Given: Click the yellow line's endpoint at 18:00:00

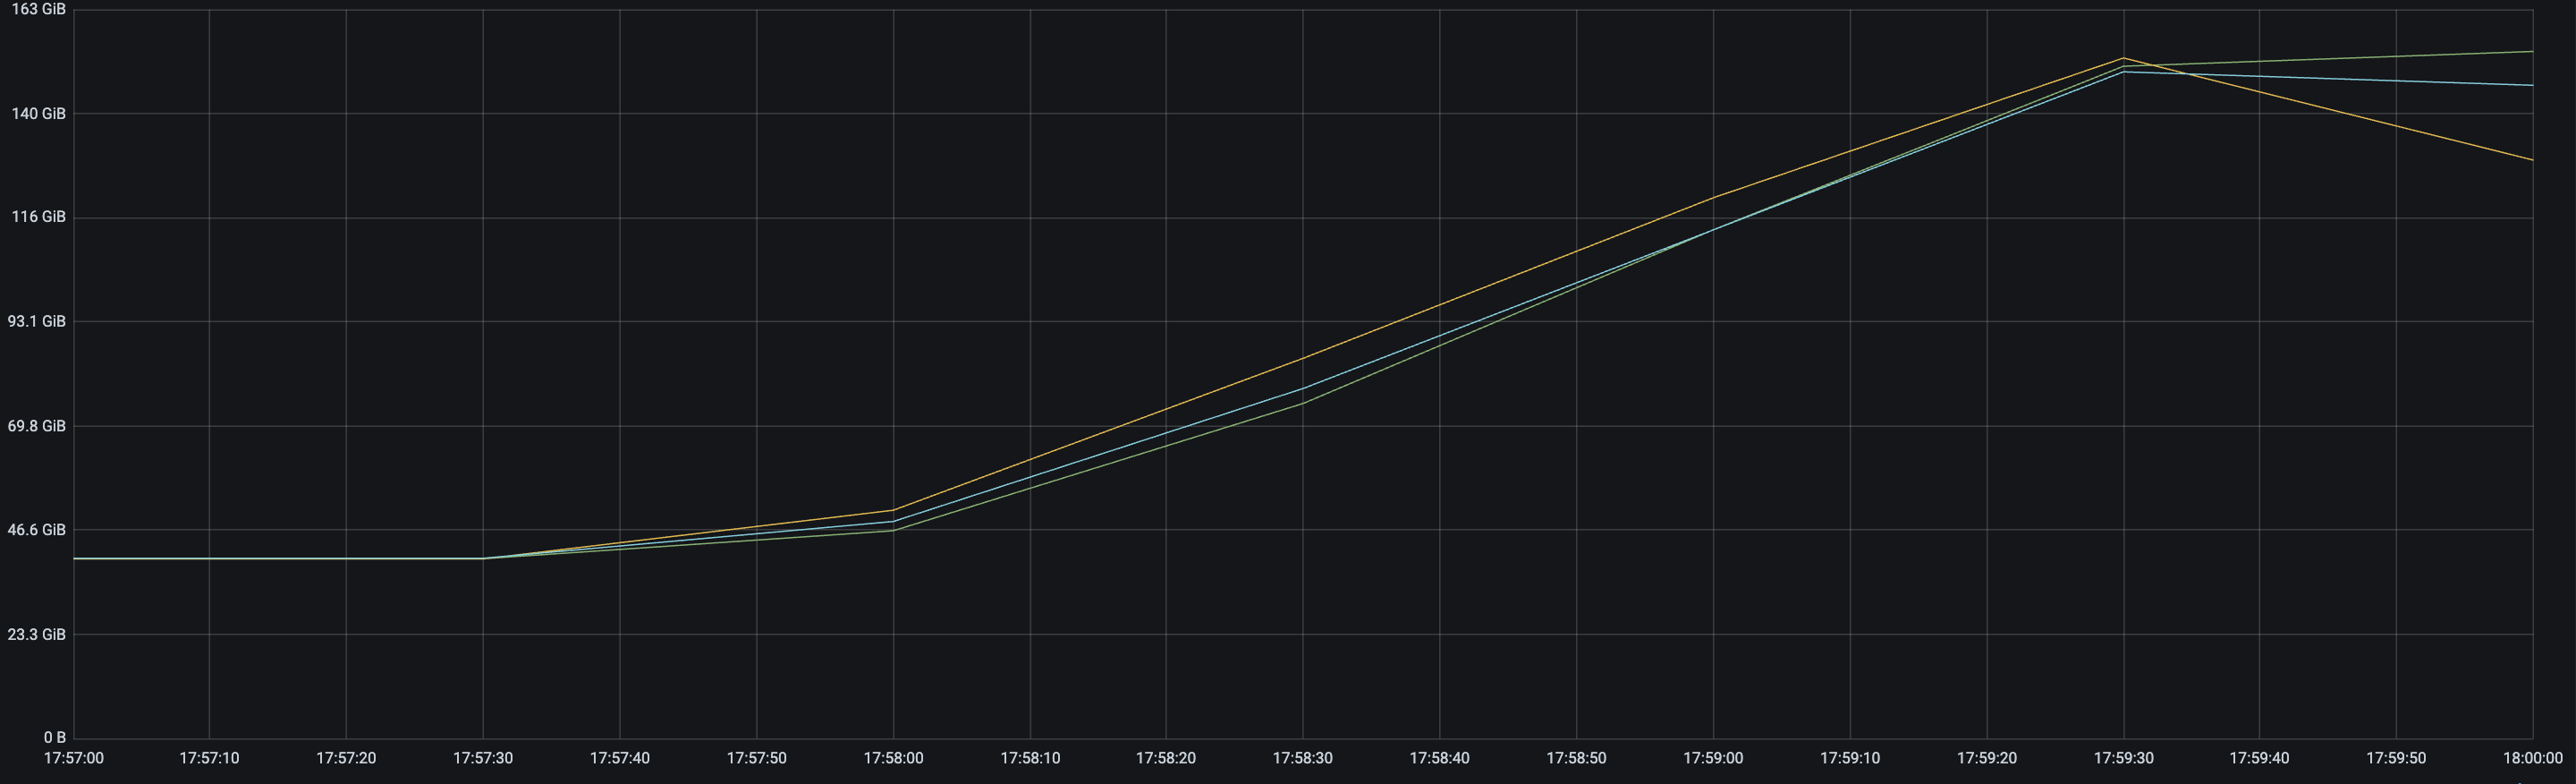Looking at the screenshot, I should coord(2532,160).
